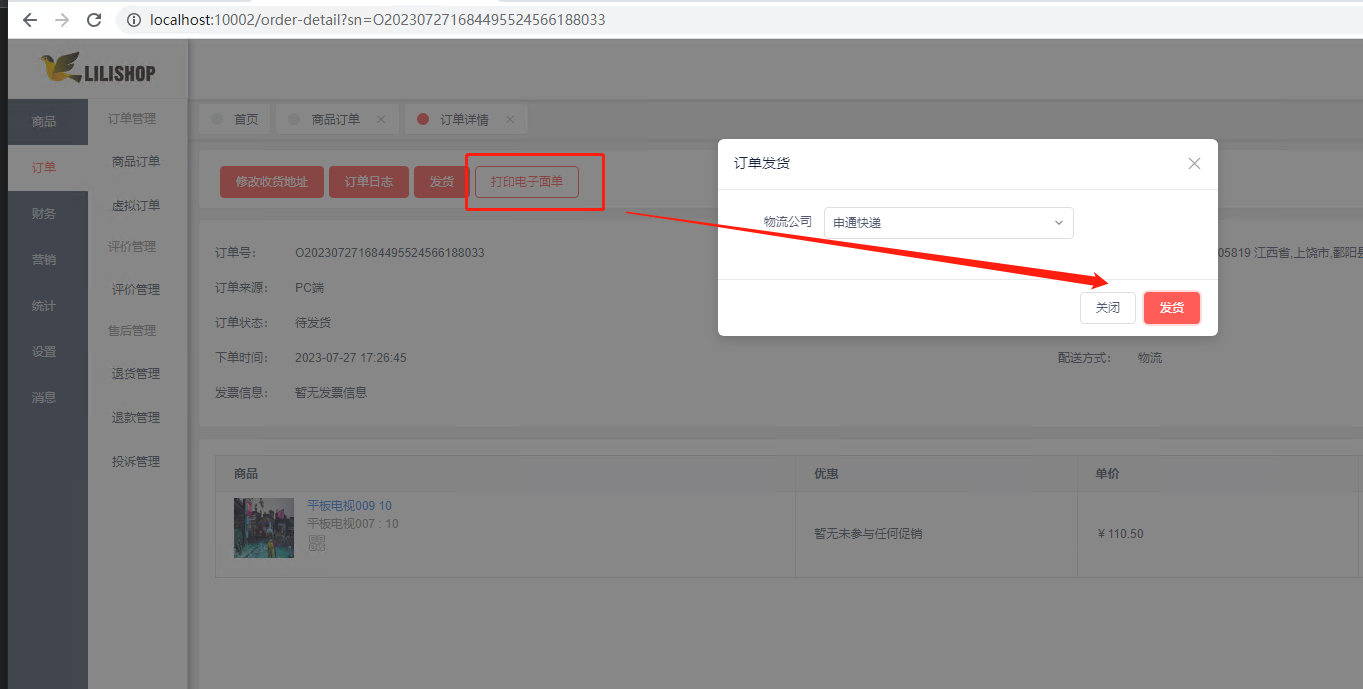The image size is (1363, 689).
Task: Select 商品订单 in the submenu
Action: (x=136, y=162)
